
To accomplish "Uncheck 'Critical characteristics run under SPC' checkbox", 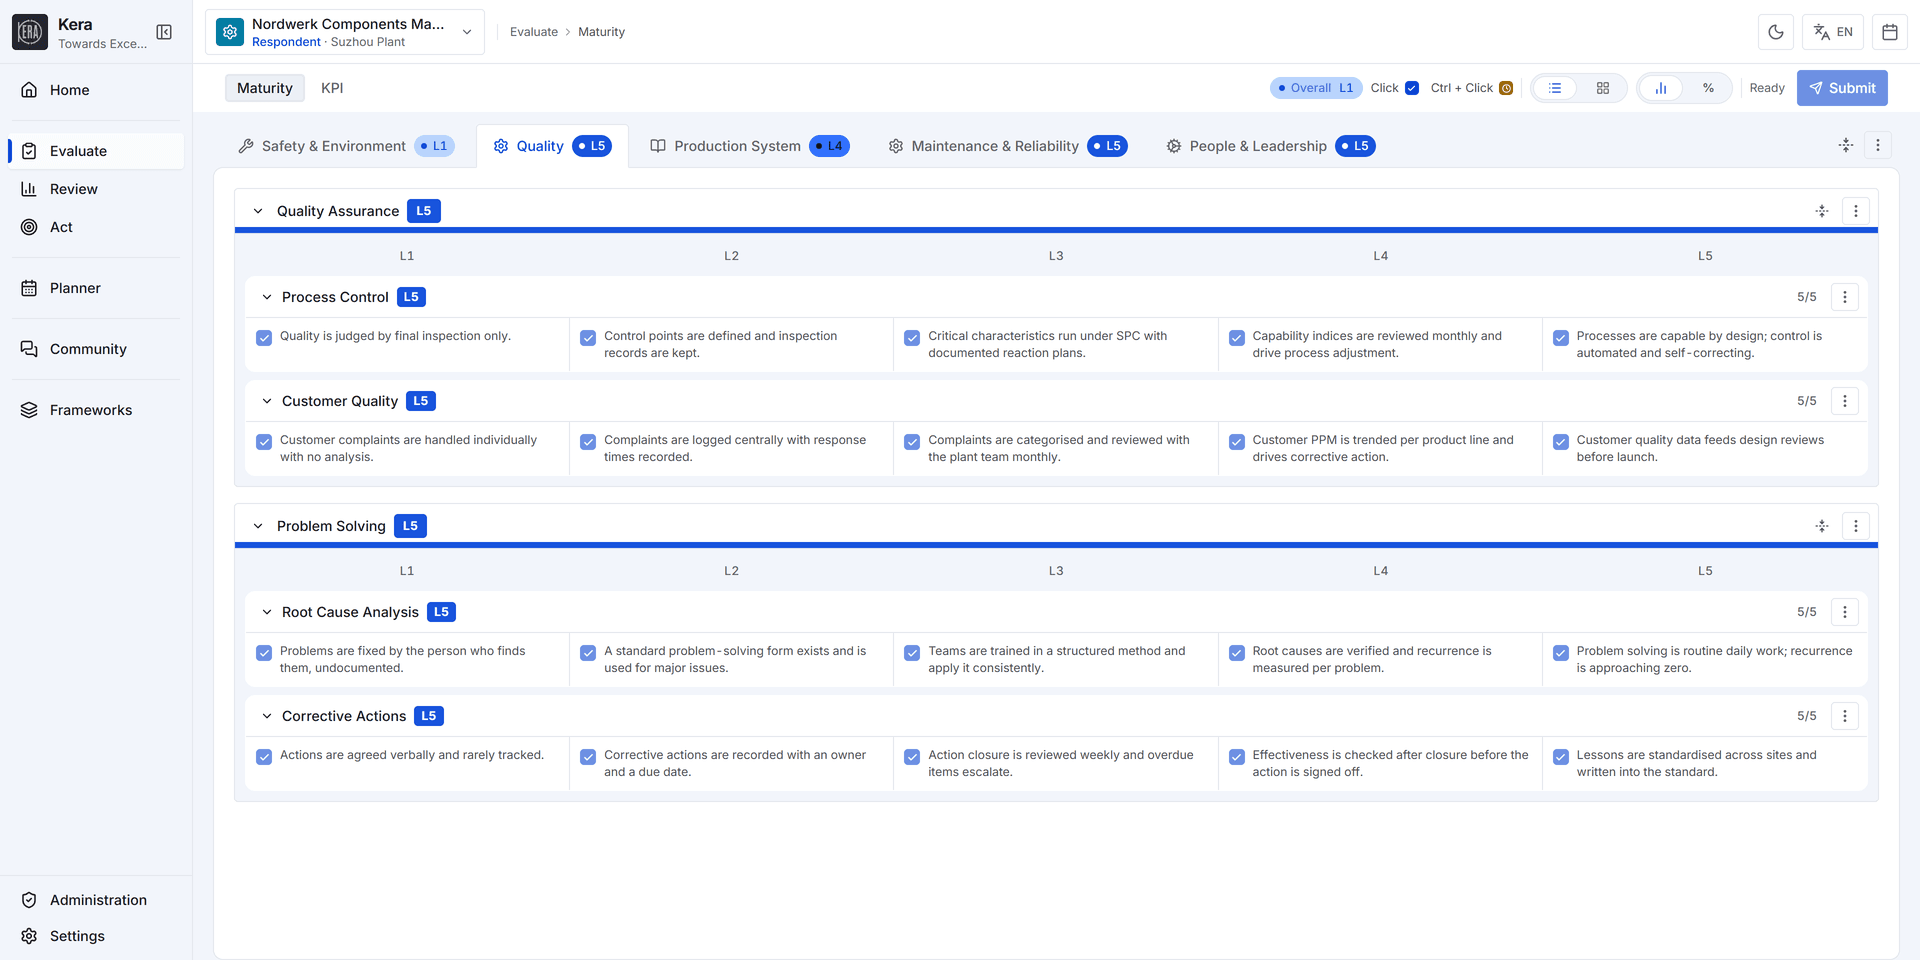I will click(912, 338).
